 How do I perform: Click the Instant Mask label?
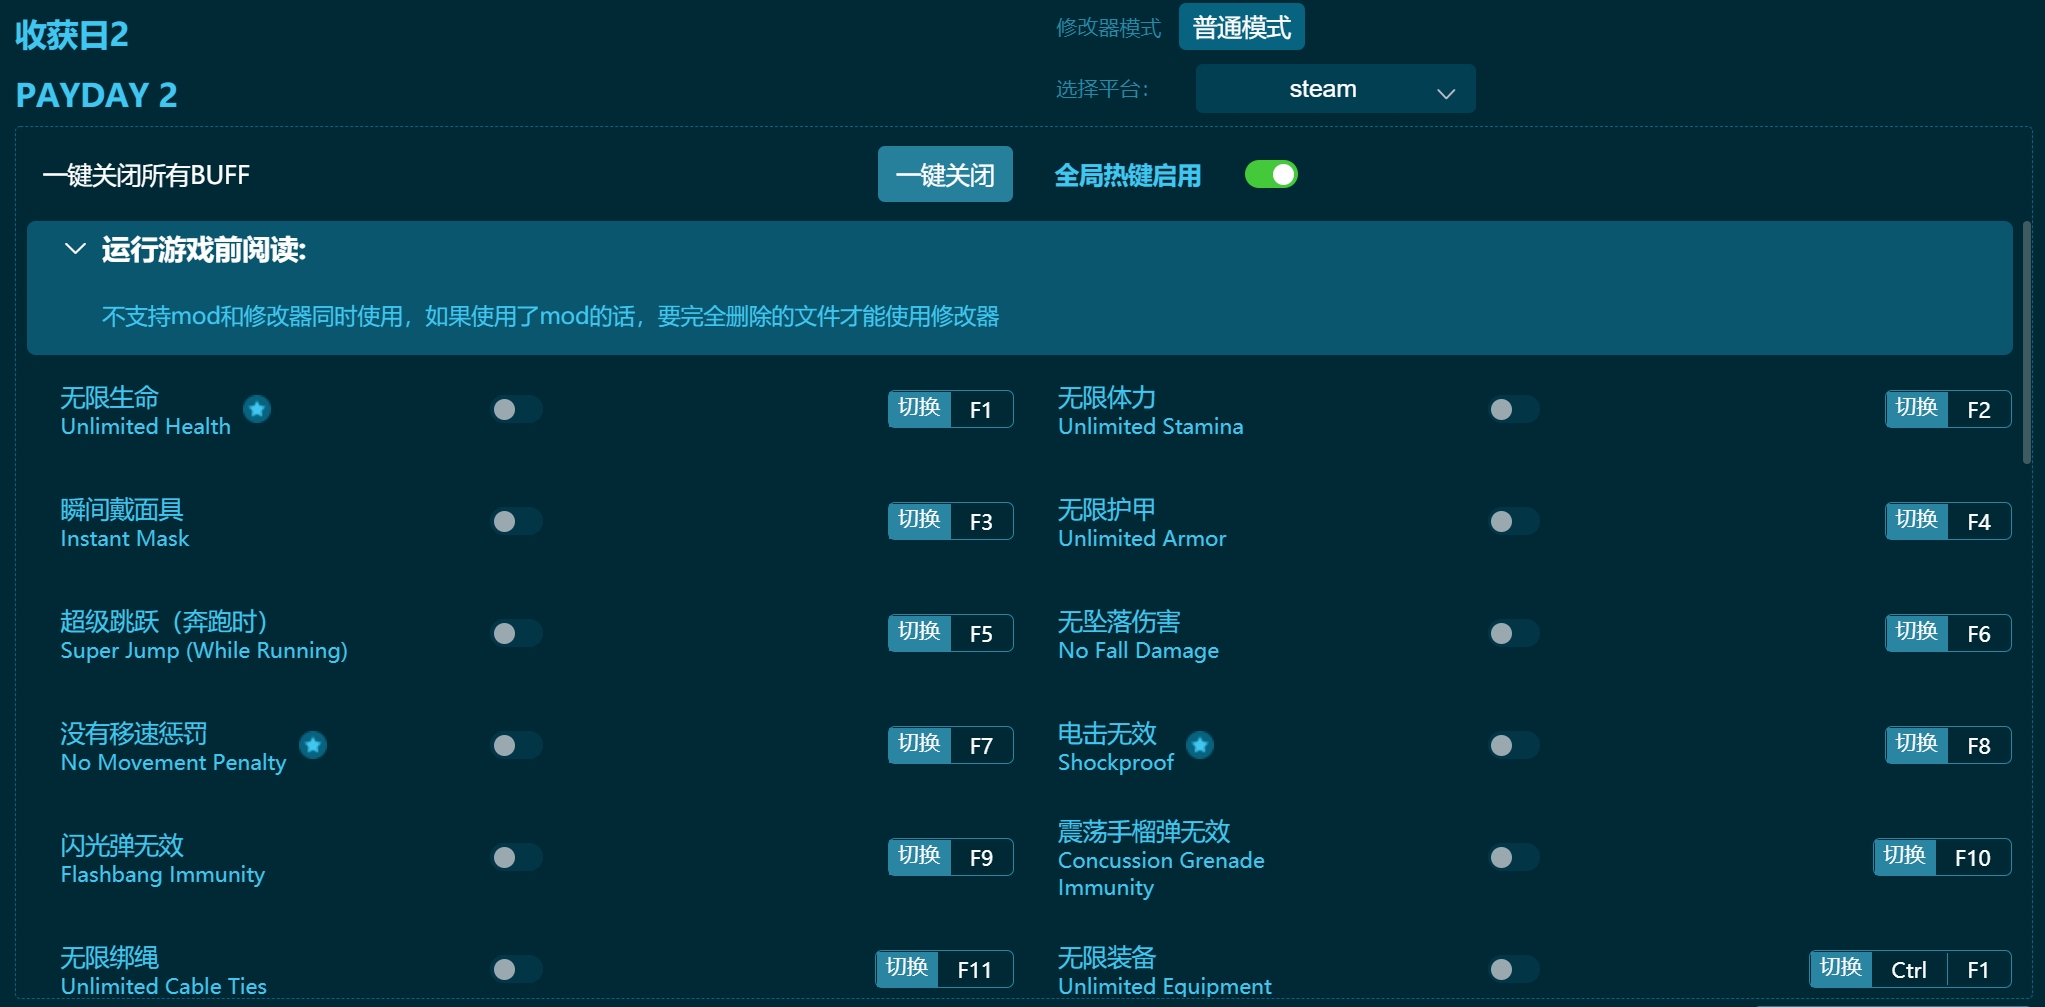pos(124,538)
